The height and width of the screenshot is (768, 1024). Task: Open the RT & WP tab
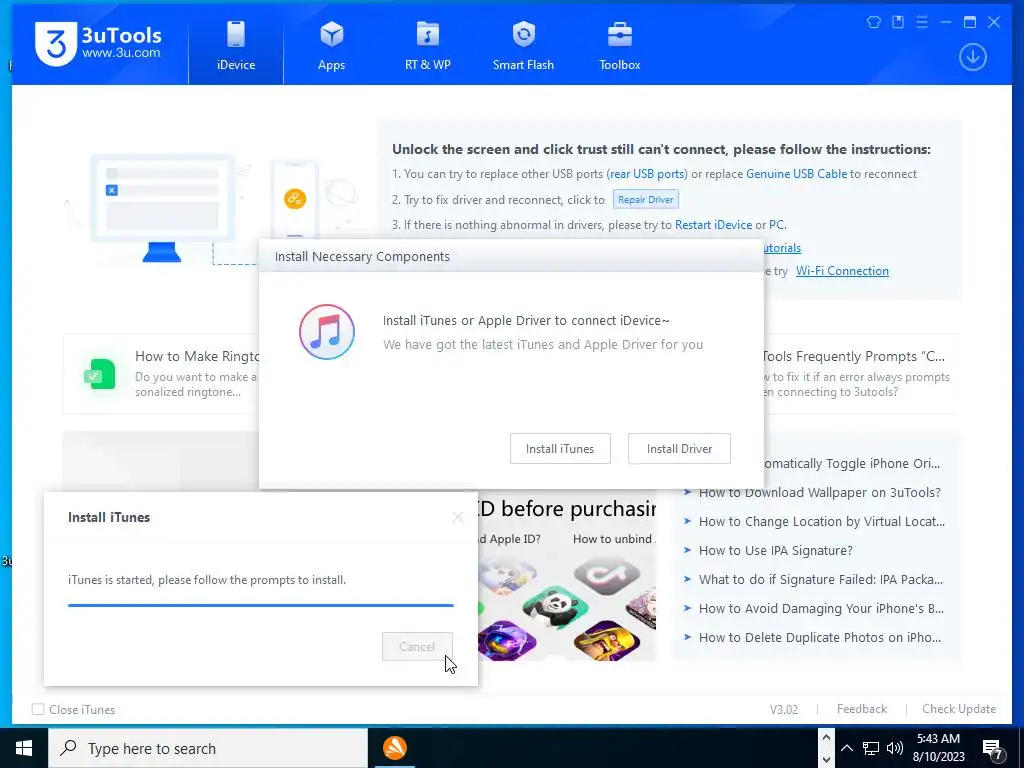428,46
